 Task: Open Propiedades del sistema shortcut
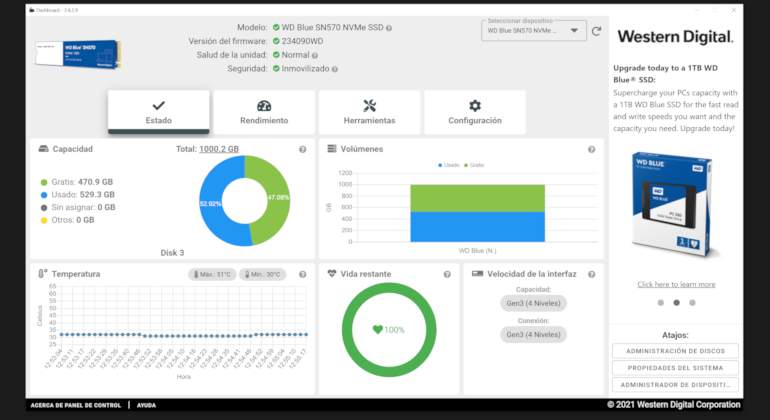pyautogui.click(x=675, y=368)
